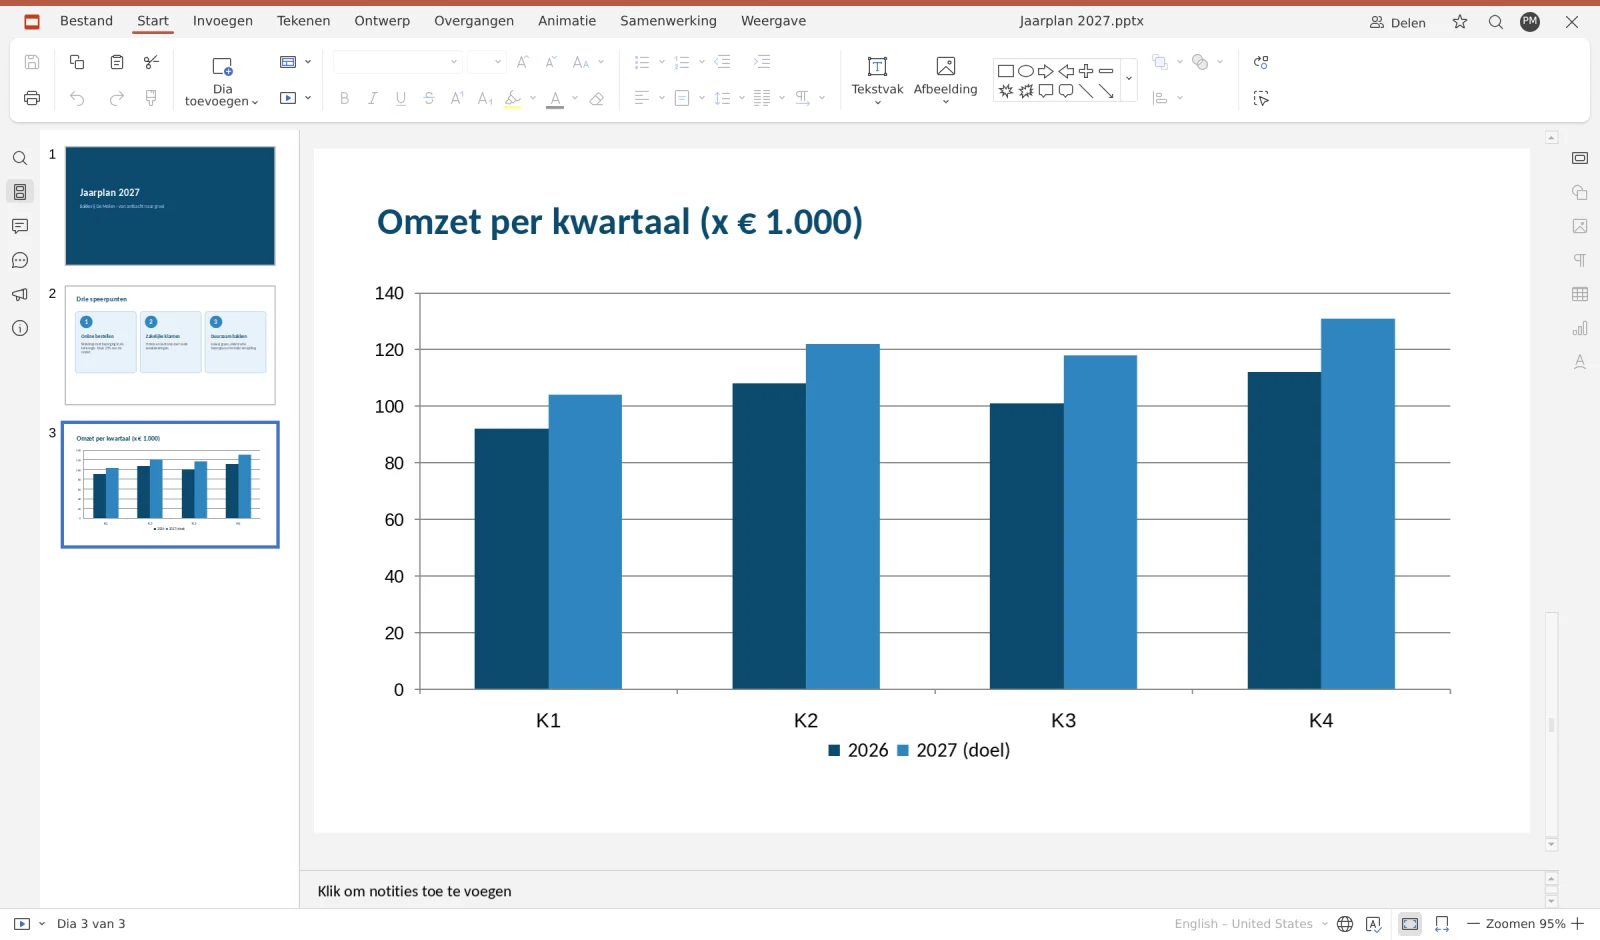The image size is (1600, 940).
Task: Zoom in with the plus button
Action: coord(1578,924)
